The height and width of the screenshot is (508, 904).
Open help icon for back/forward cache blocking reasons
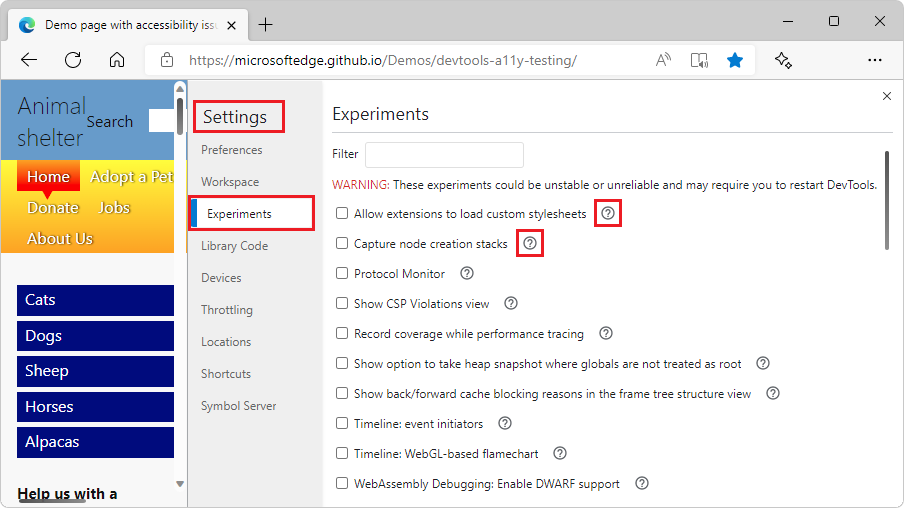(x=773, y=393)
